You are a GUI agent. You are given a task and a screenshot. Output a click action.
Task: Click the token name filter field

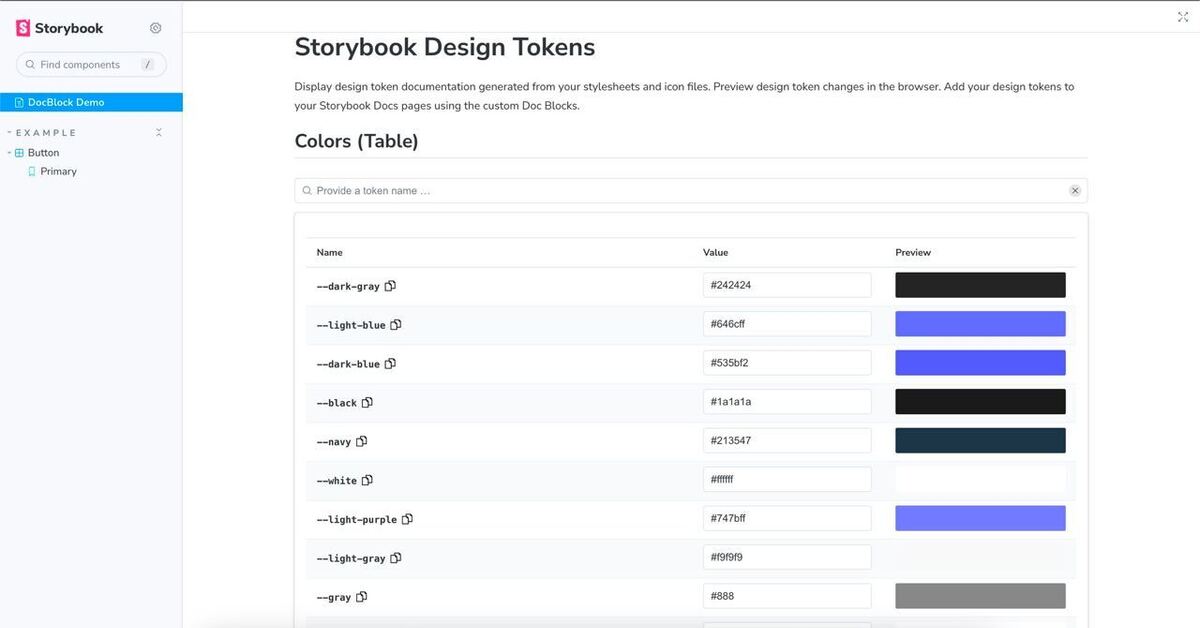pyautogui.click(x=680, y=191)
